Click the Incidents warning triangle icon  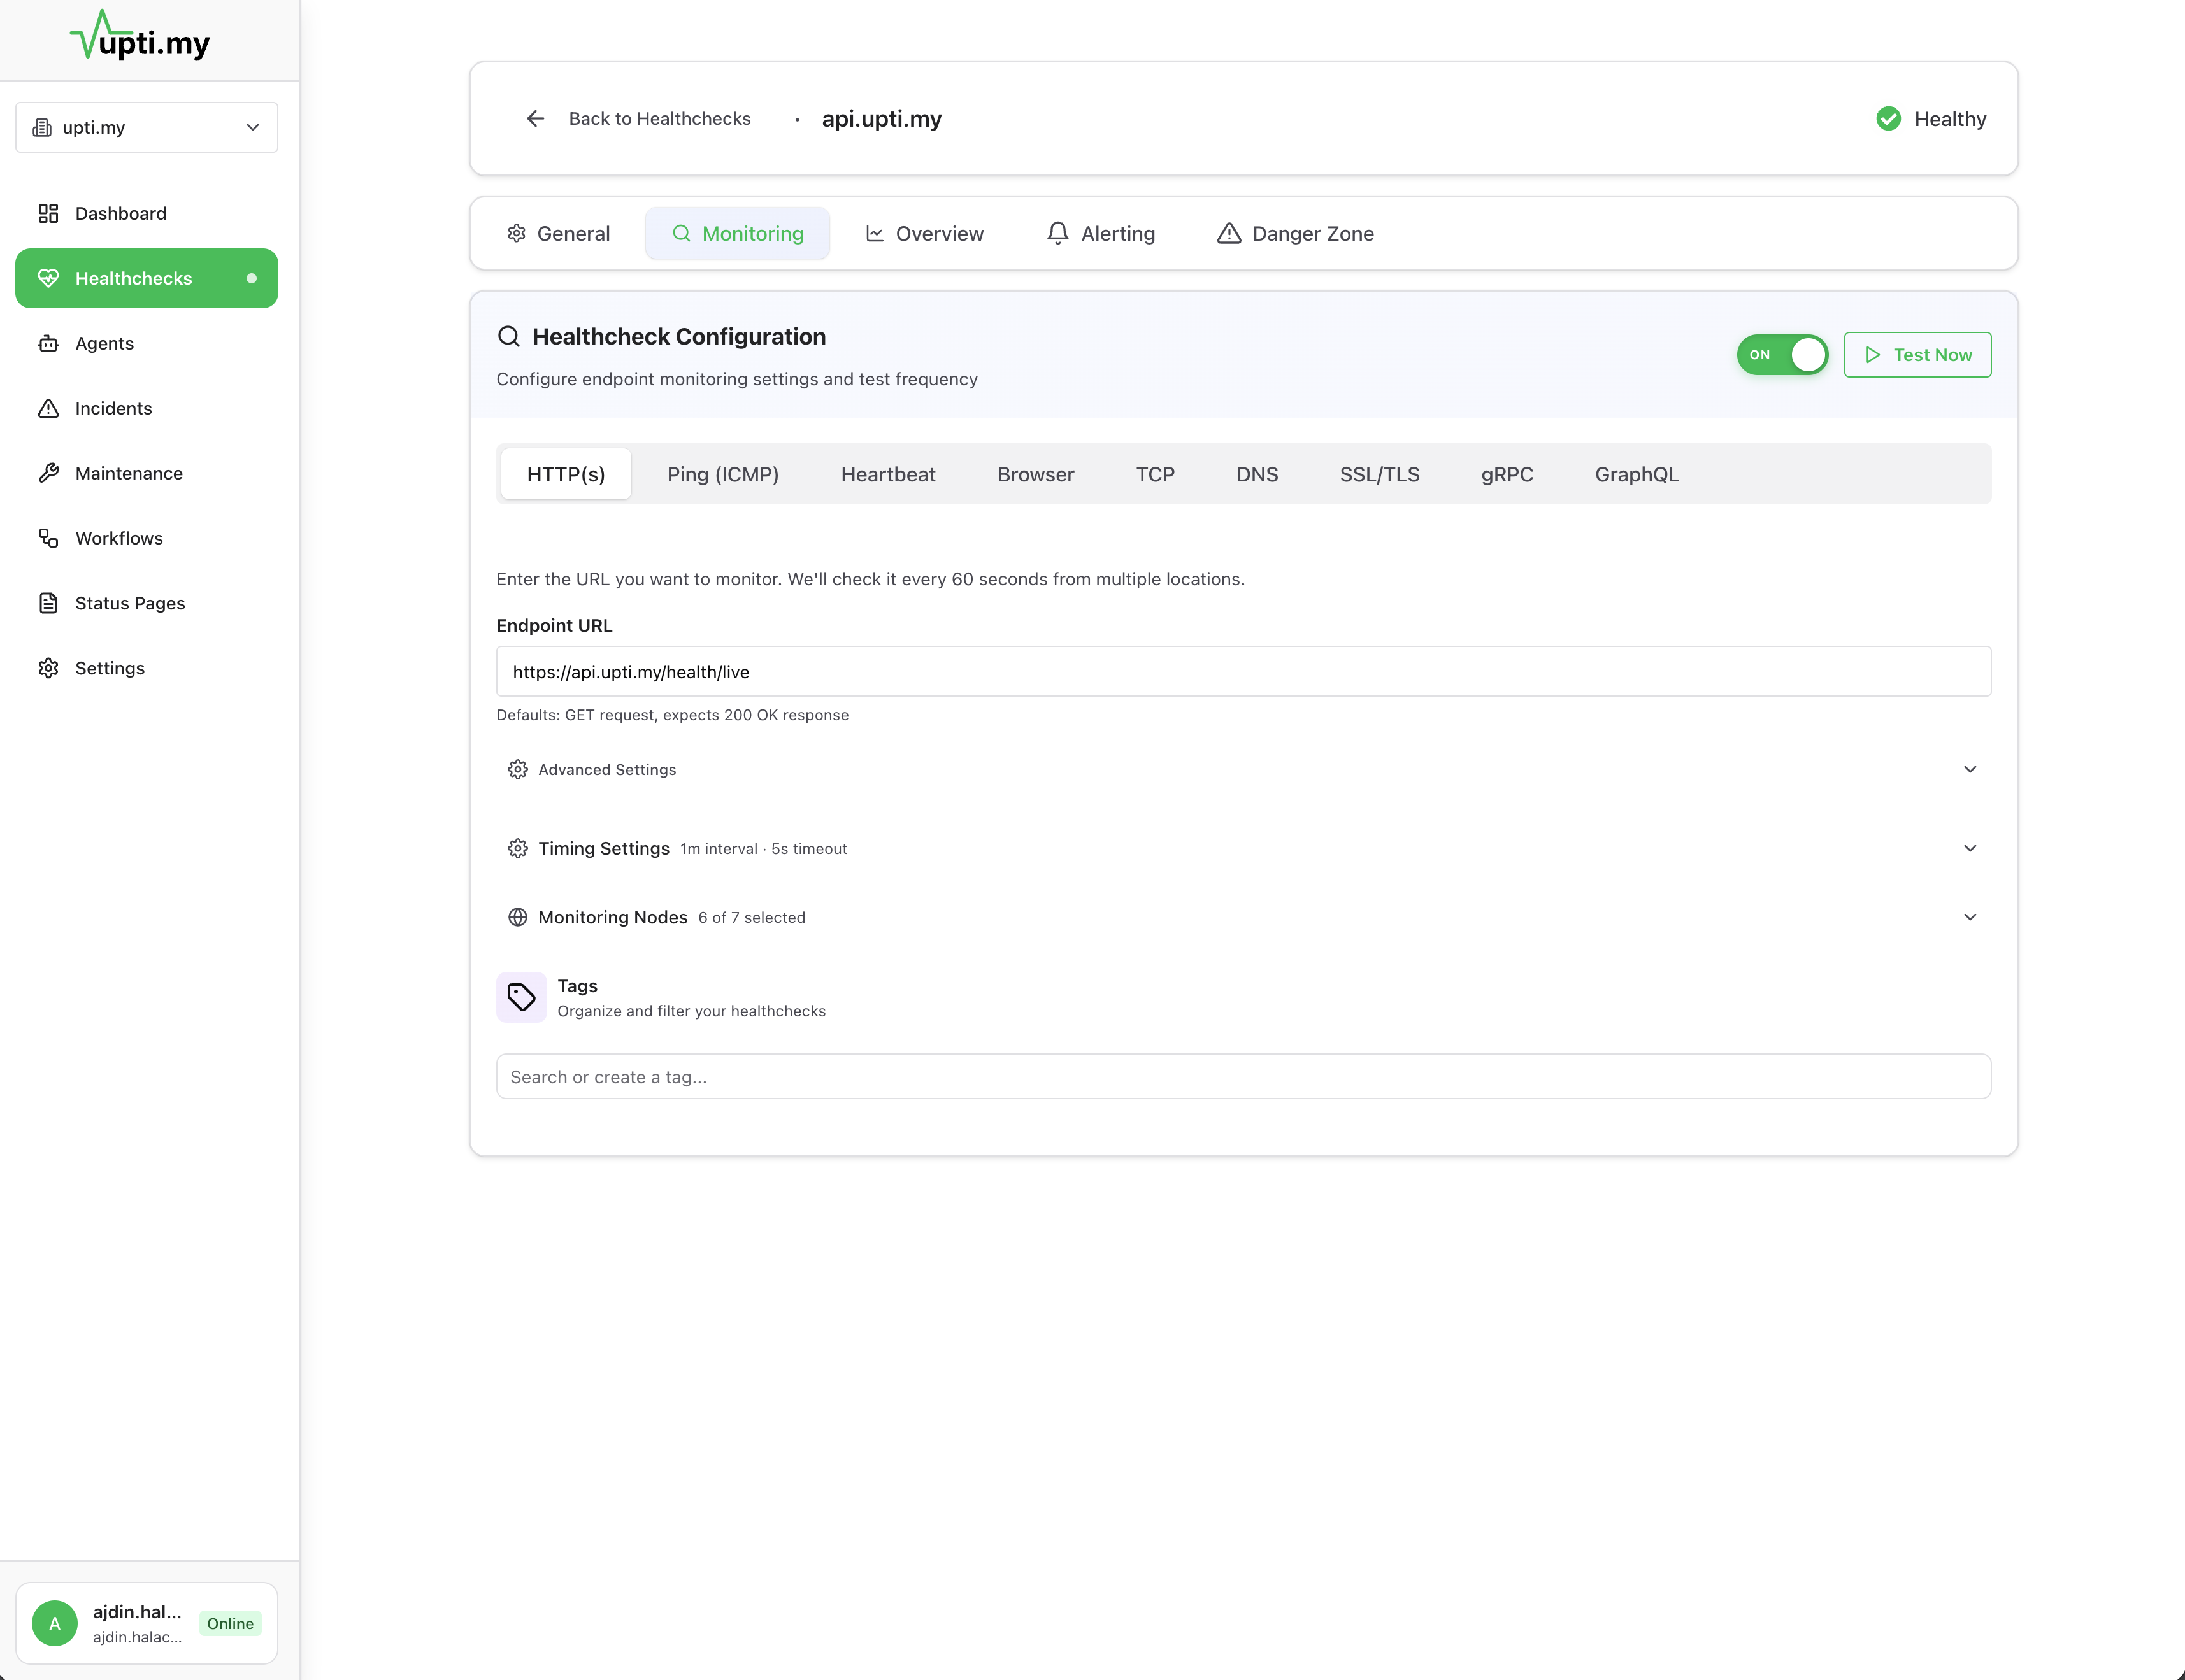coord(48,408)
